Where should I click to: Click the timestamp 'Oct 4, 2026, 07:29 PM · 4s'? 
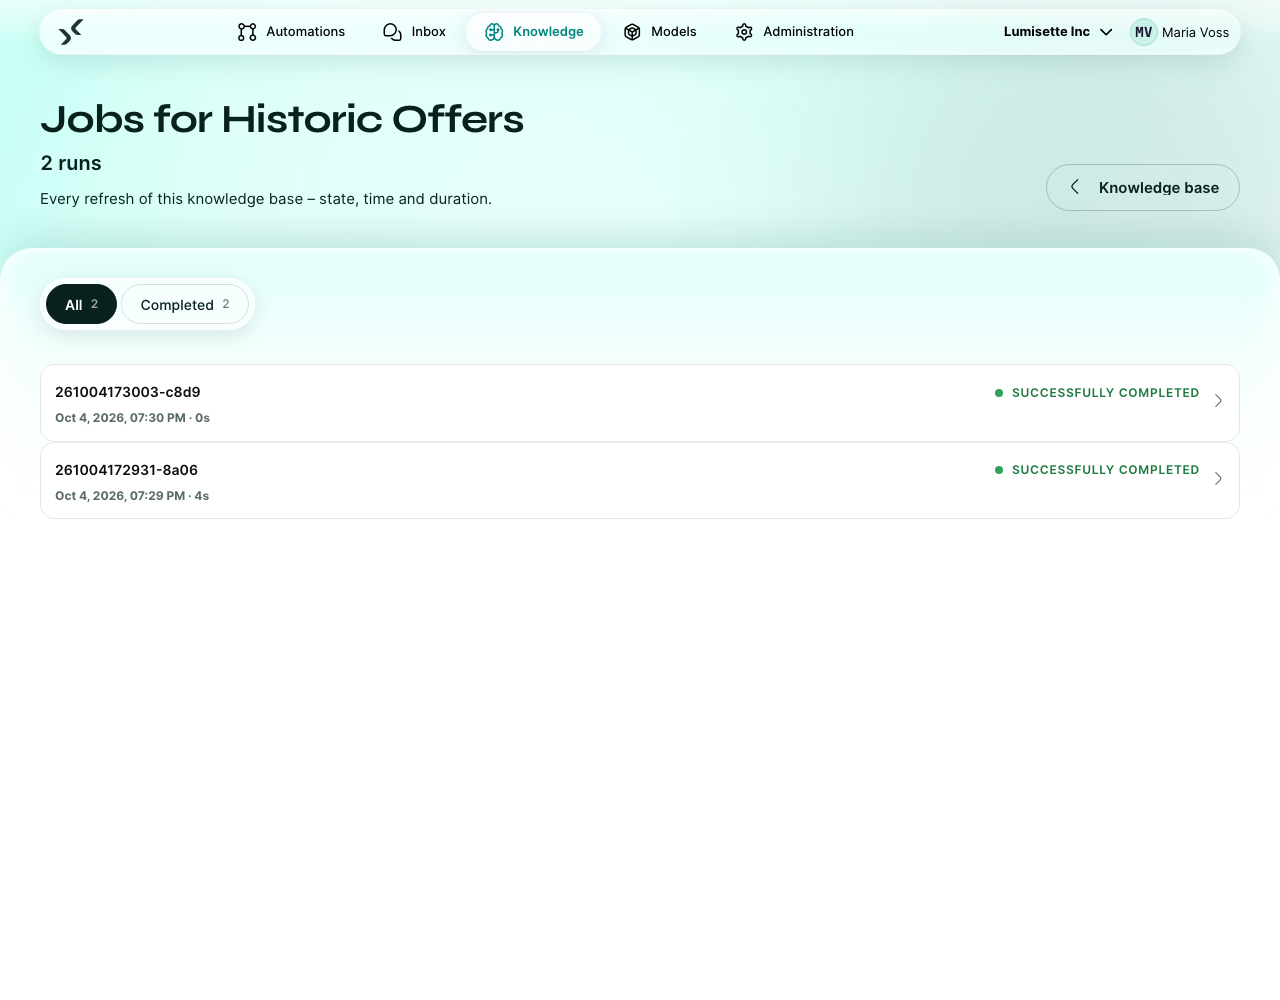tap(132, 496)
